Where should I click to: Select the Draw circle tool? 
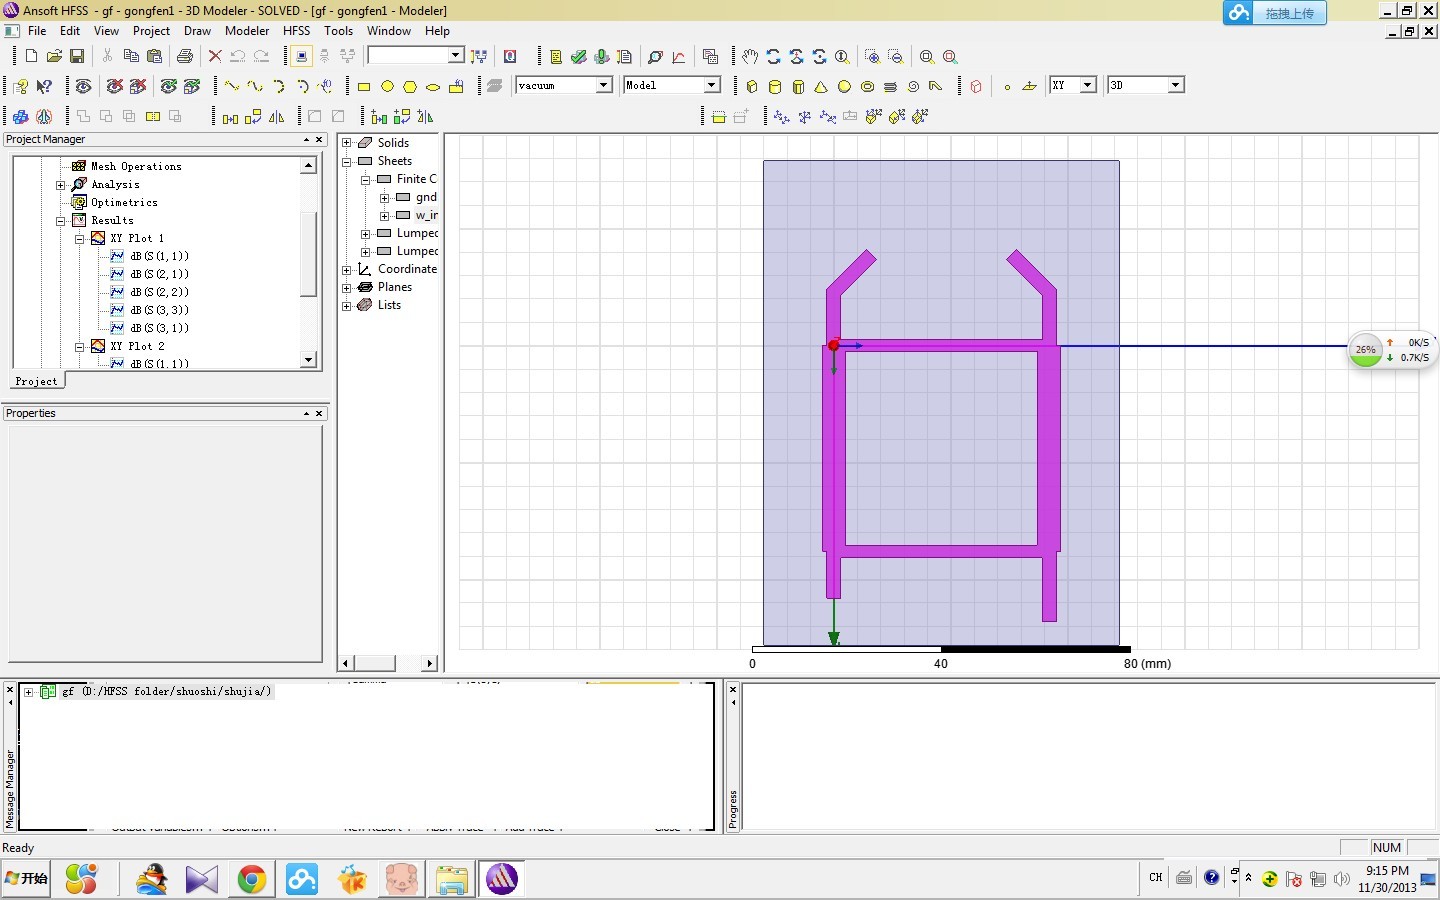[387, 87]
